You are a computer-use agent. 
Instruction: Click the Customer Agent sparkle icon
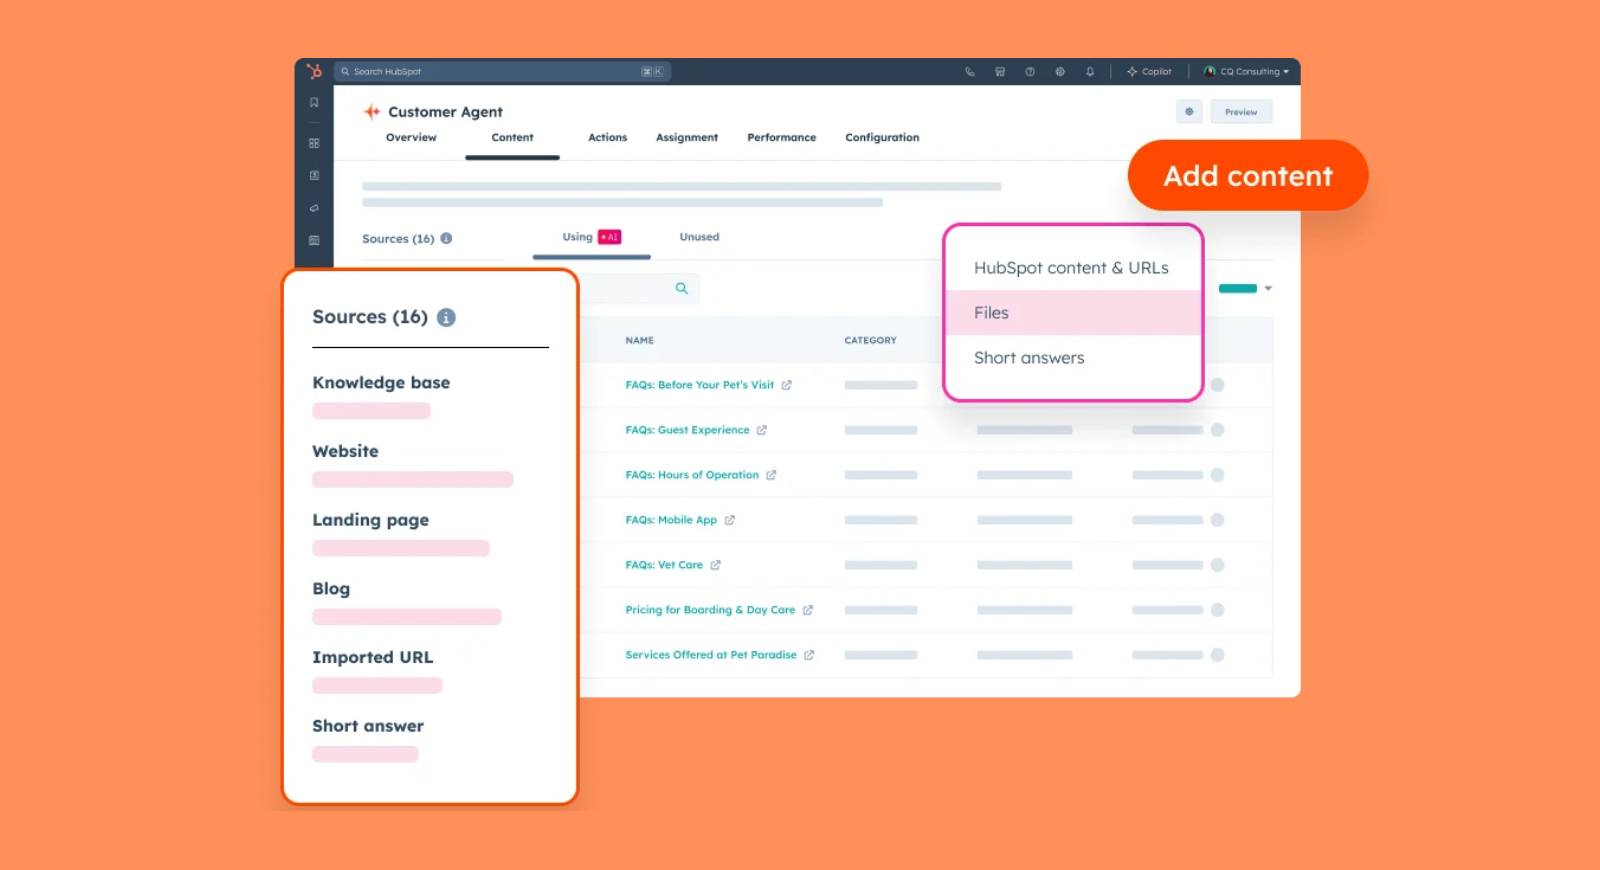point(372,111)
